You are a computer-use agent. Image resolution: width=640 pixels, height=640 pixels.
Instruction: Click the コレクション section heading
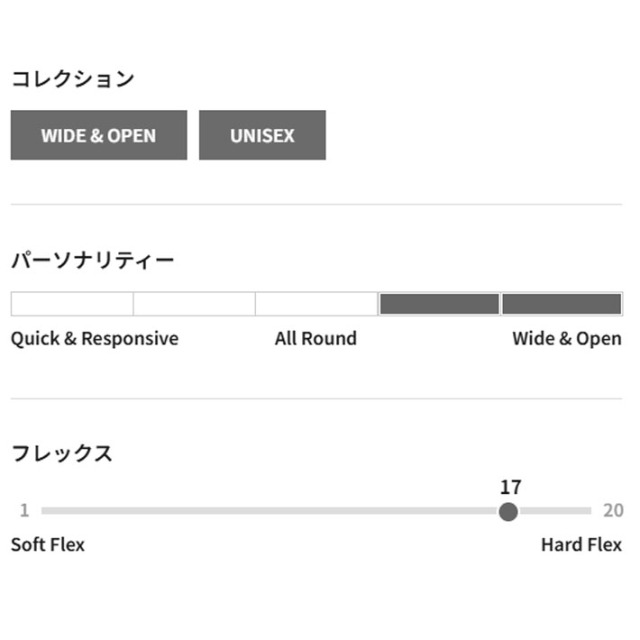point(73,79)
